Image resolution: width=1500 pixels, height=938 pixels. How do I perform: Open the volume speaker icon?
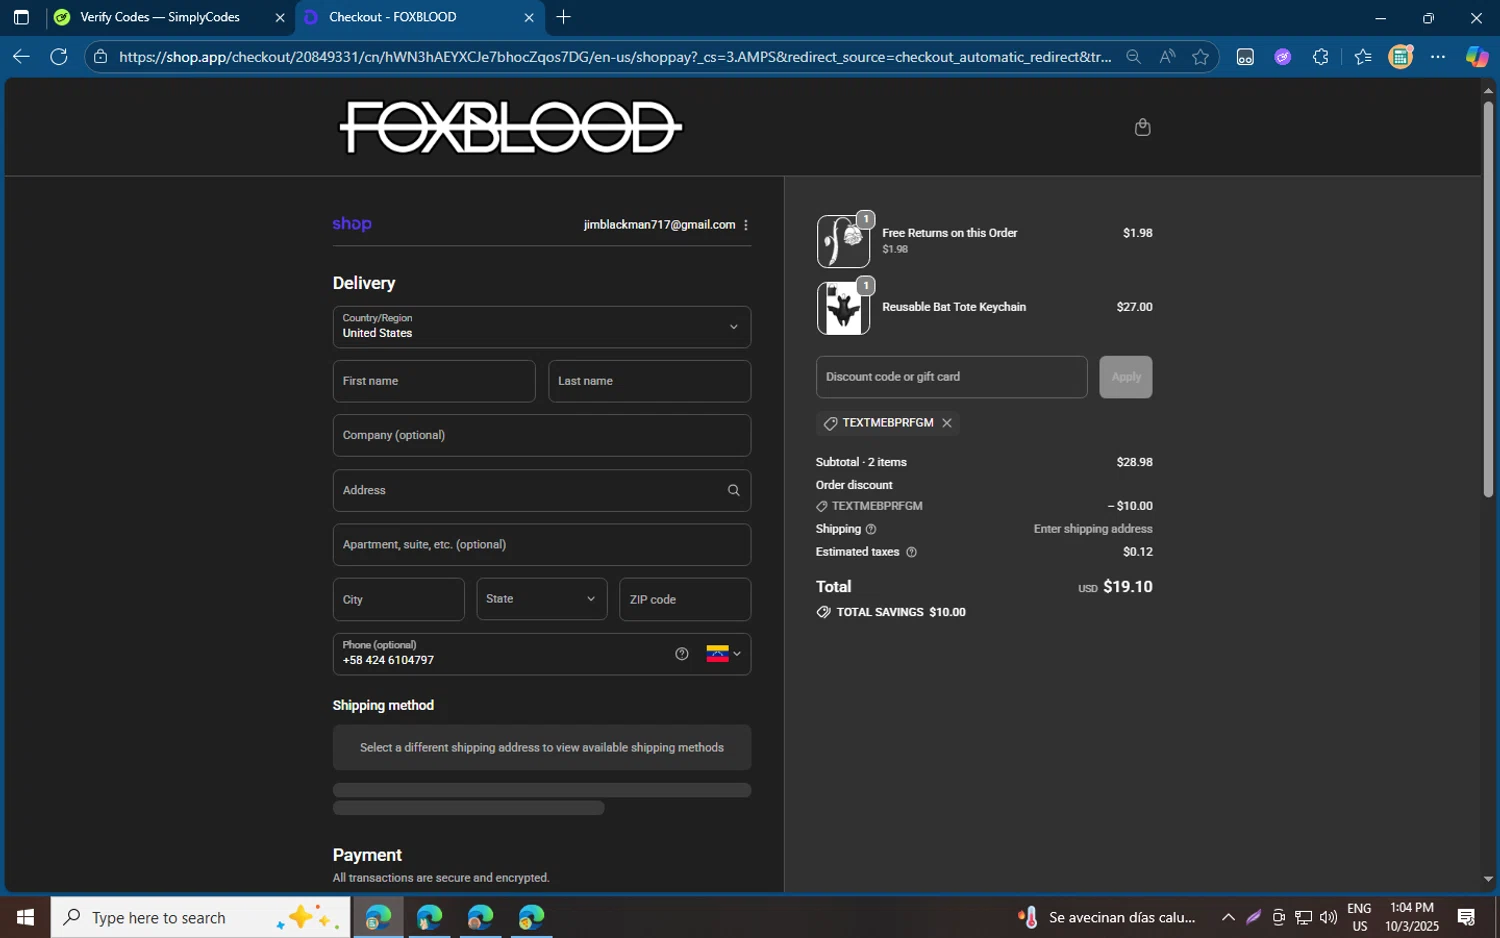1328,917
